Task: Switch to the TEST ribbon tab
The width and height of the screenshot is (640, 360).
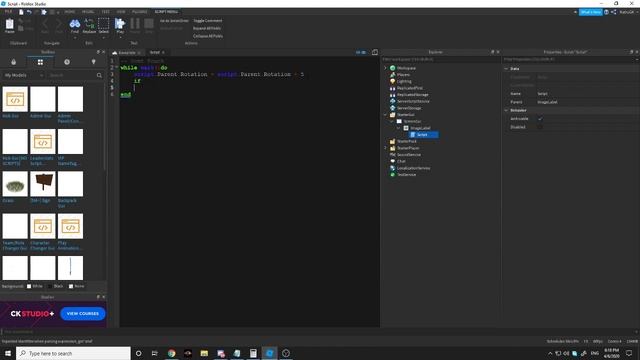Action: [x=105, y=12]
